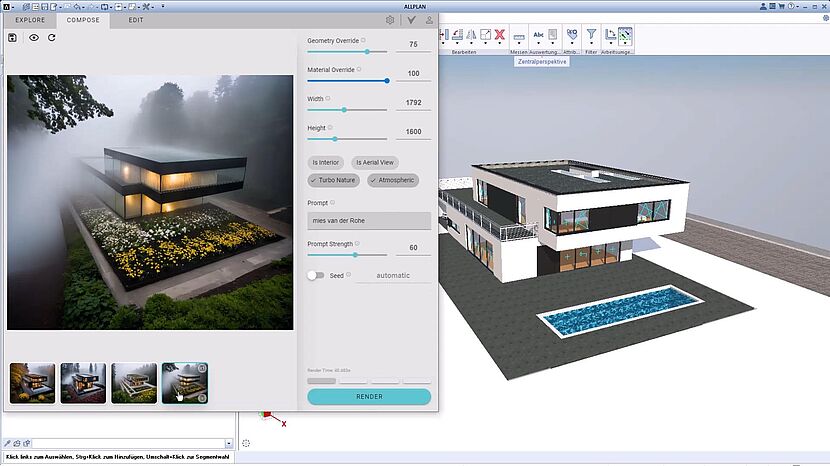Viewport: 830px width, 466px height.
Task: Toggle the preview eye icon
Action: (x=34, y=37)
